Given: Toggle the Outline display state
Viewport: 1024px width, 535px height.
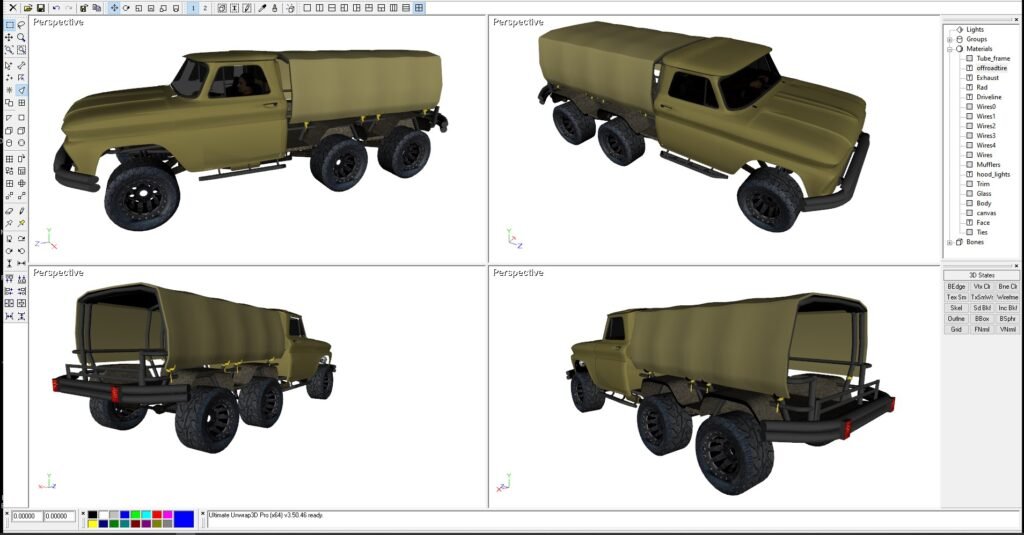Looking at the screenshot, I should [x=956, y=318].
